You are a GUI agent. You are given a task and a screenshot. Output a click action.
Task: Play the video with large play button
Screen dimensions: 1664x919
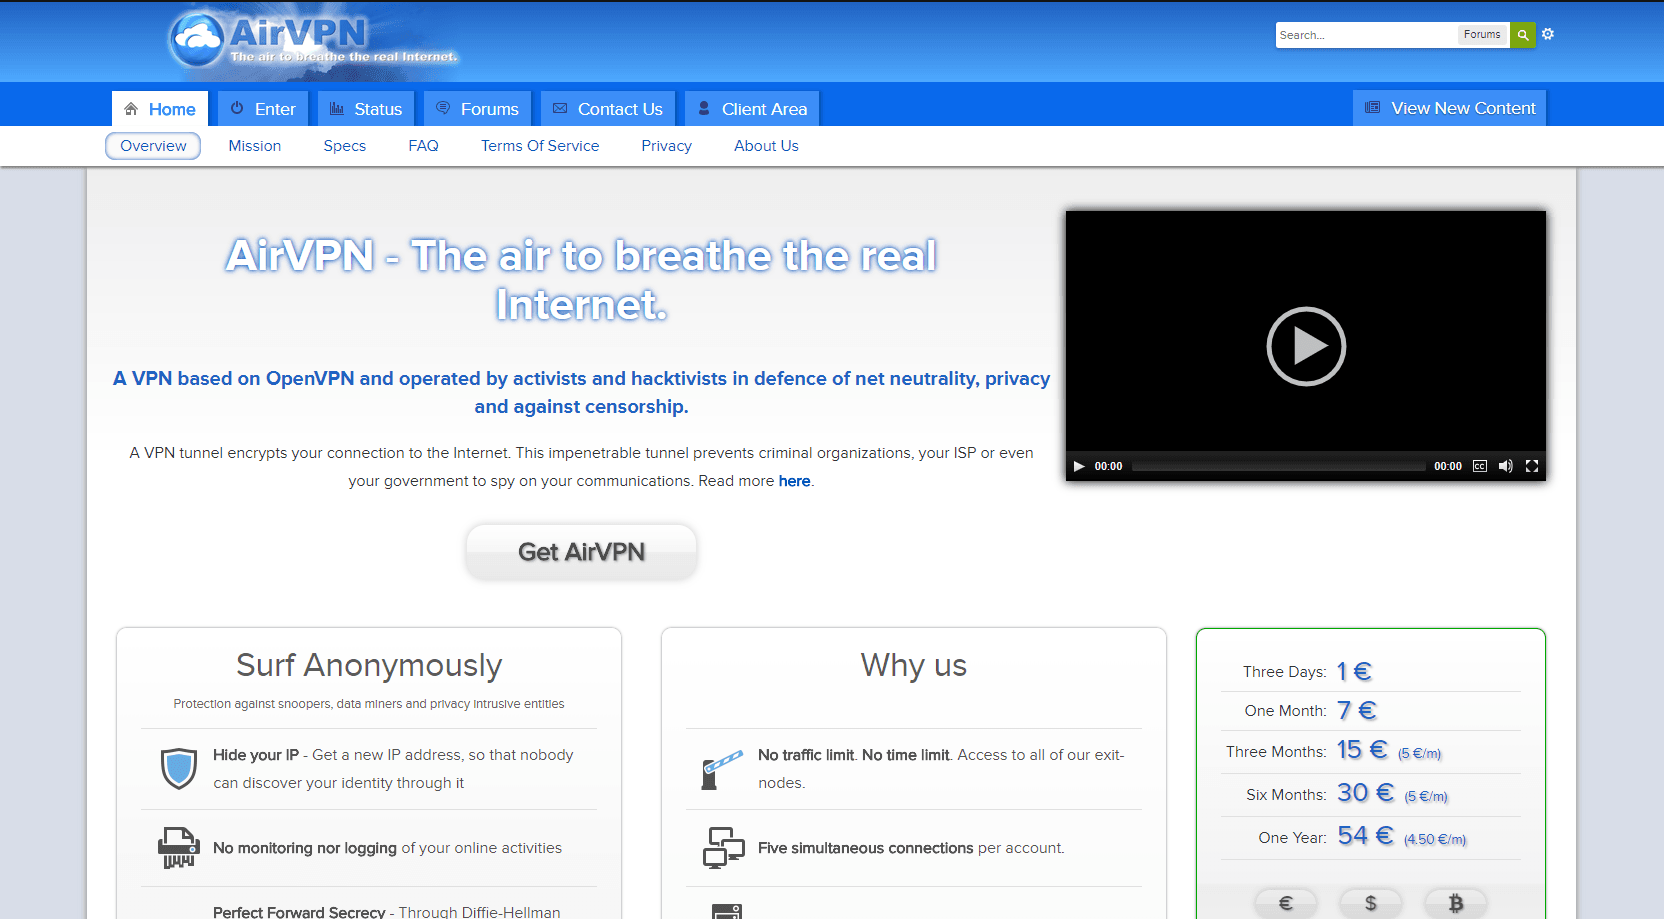point(1306,346)
